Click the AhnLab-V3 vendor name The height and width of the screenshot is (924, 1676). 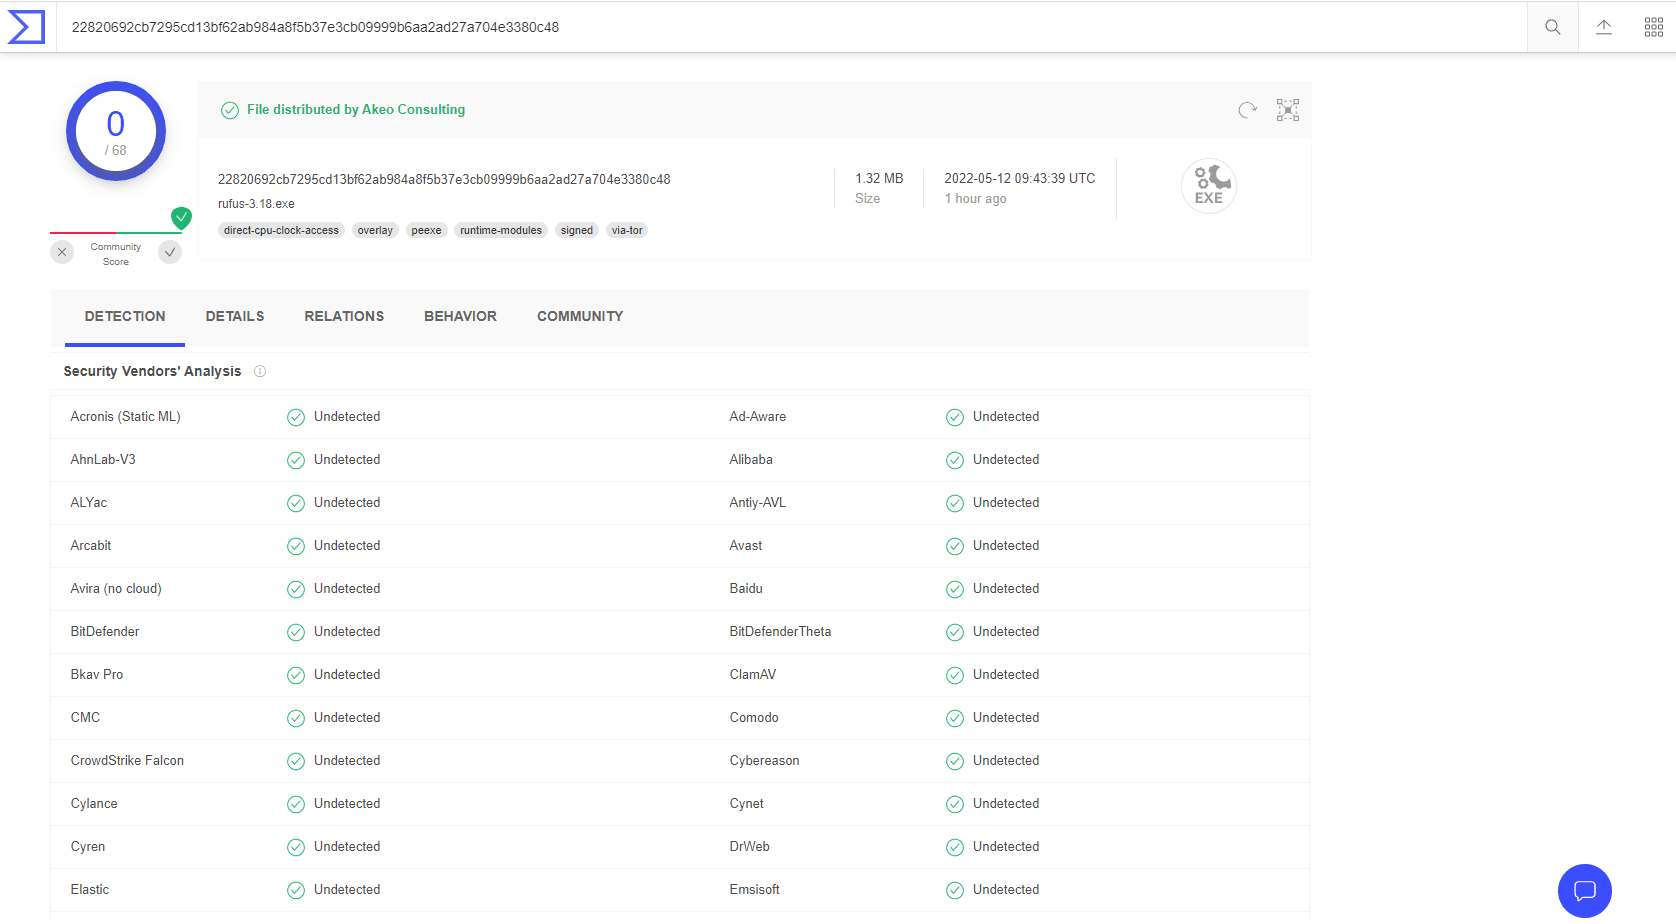point(103,460)
